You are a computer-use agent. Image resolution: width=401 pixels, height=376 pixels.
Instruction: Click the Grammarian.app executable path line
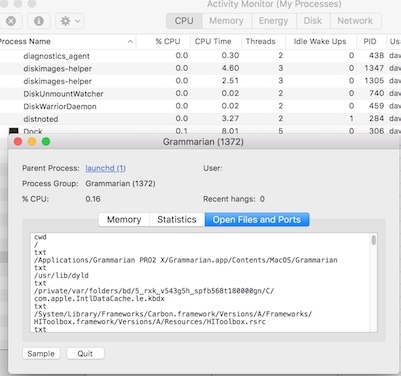click(186, 260)
